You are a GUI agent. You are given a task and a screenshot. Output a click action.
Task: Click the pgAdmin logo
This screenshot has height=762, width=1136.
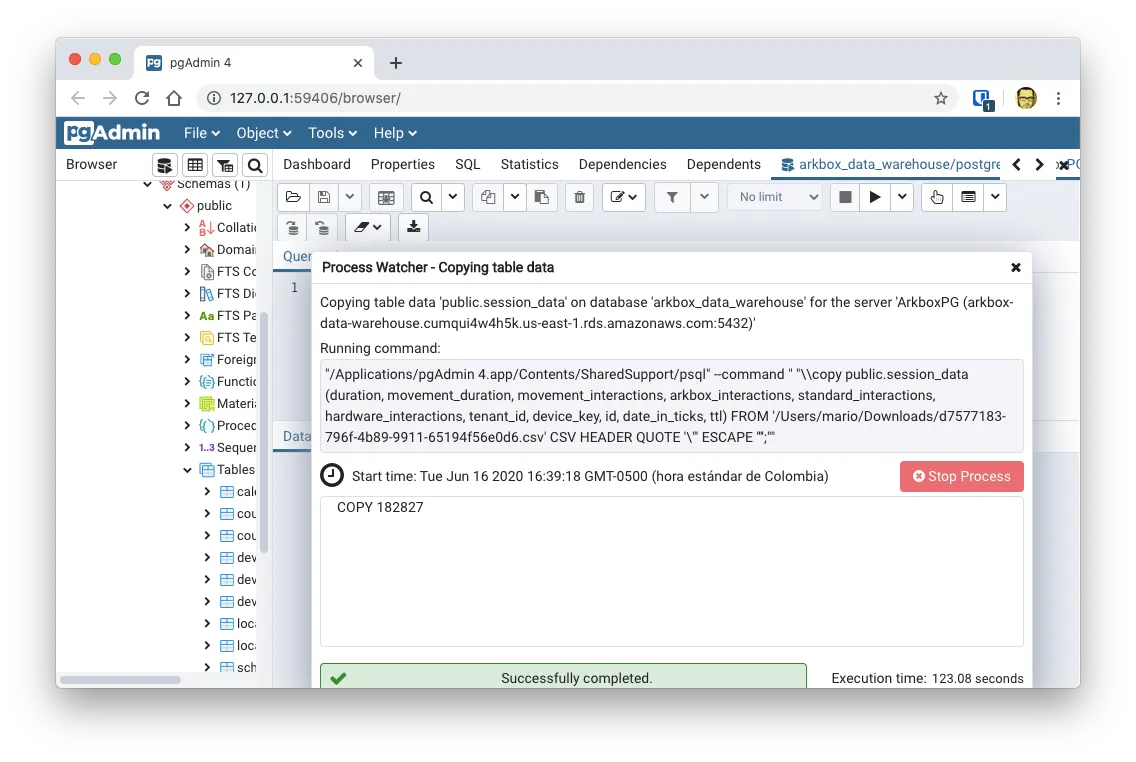click(112, 133)
